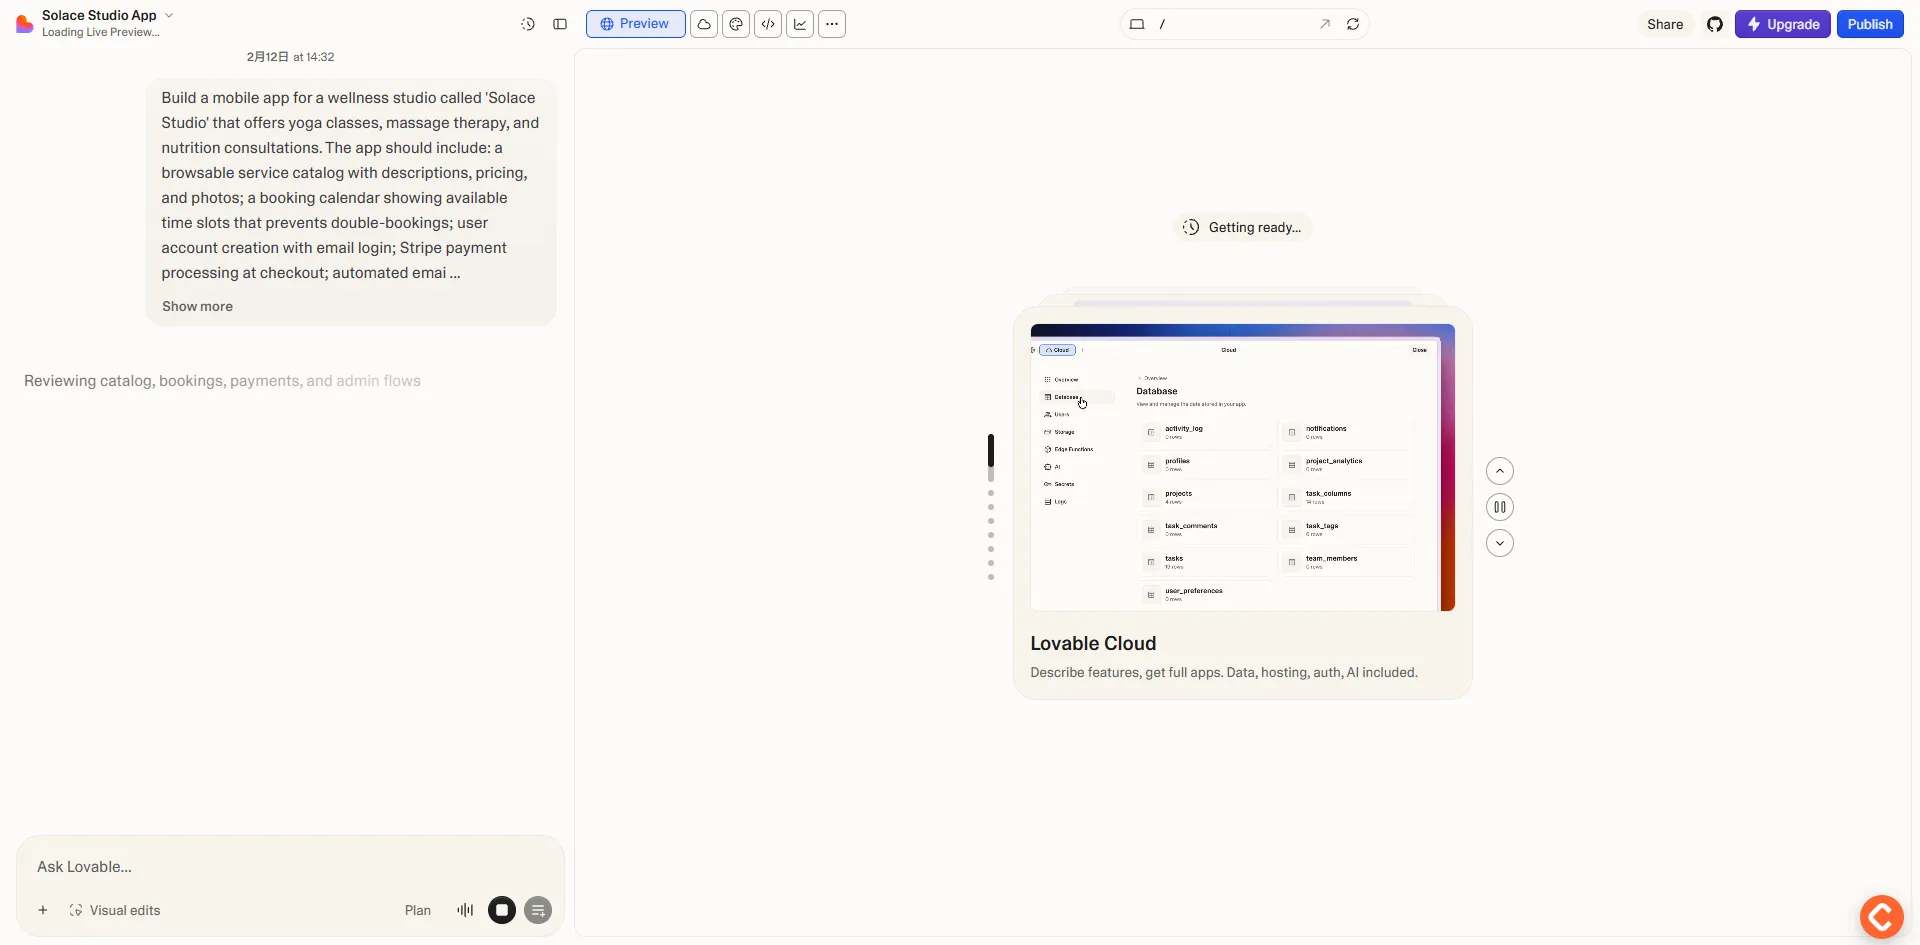Open the Cloud view icon
Image resolution: width=1920 pixels, height=945 pixels.
click(704, 24)
